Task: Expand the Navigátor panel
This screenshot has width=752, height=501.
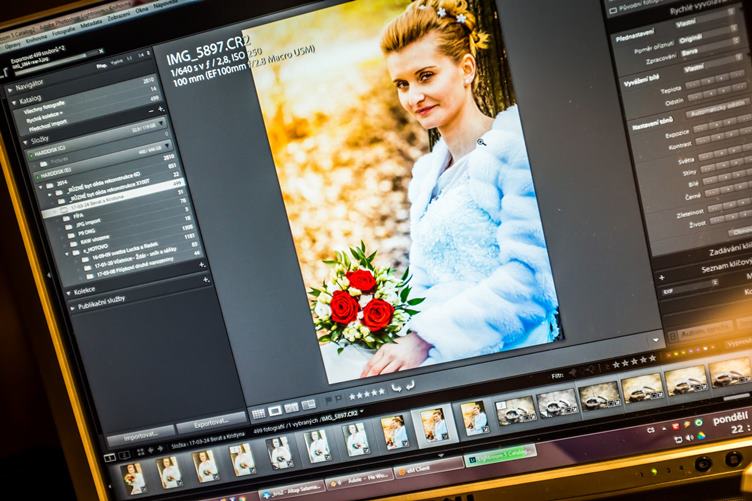Action: coord(10,90)
